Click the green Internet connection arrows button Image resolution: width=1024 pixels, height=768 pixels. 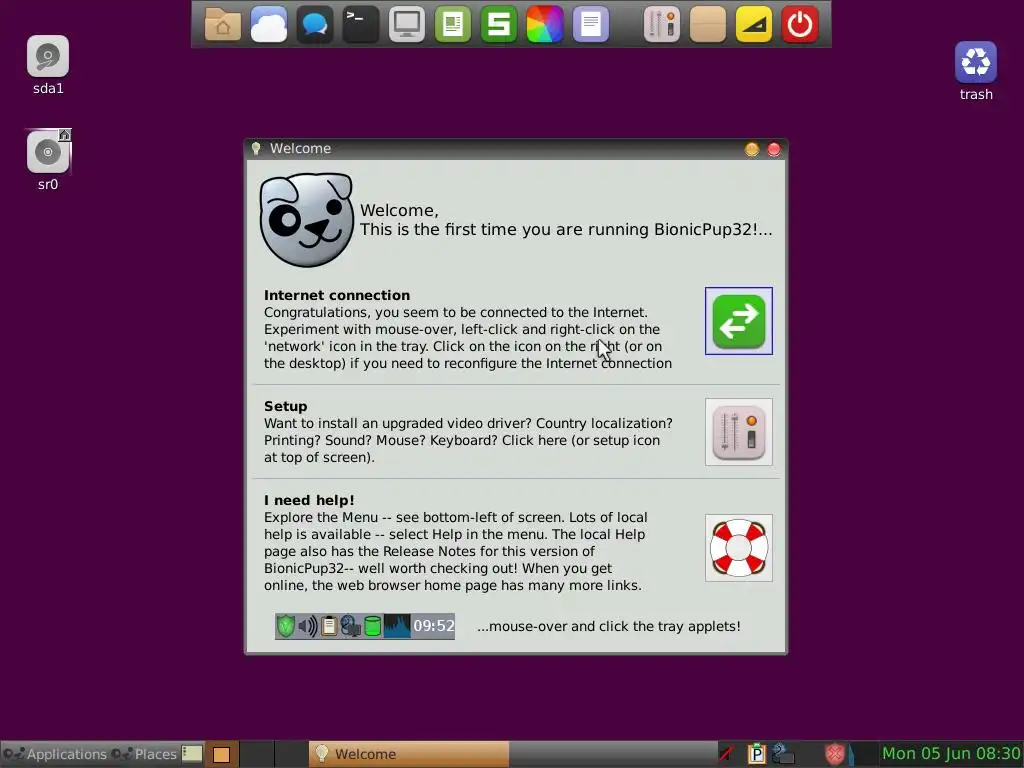(739, 321)
